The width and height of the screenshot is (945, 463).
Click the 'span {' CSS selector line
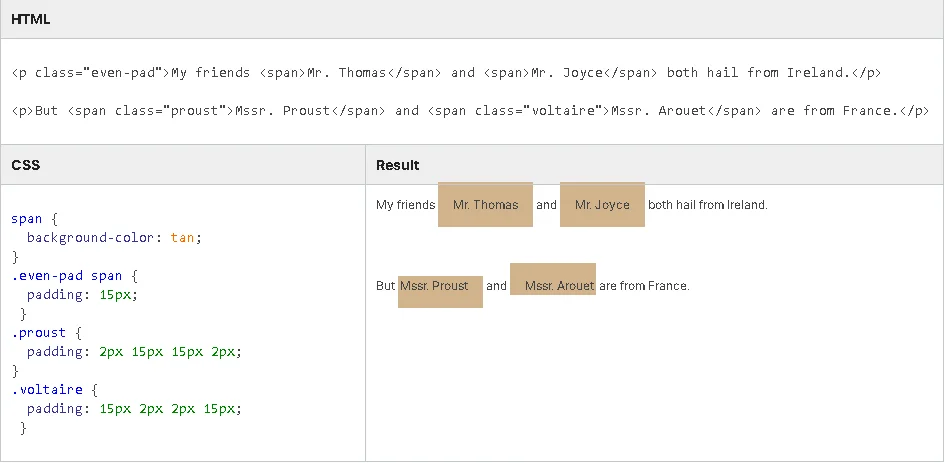click(x=34, y=219)
